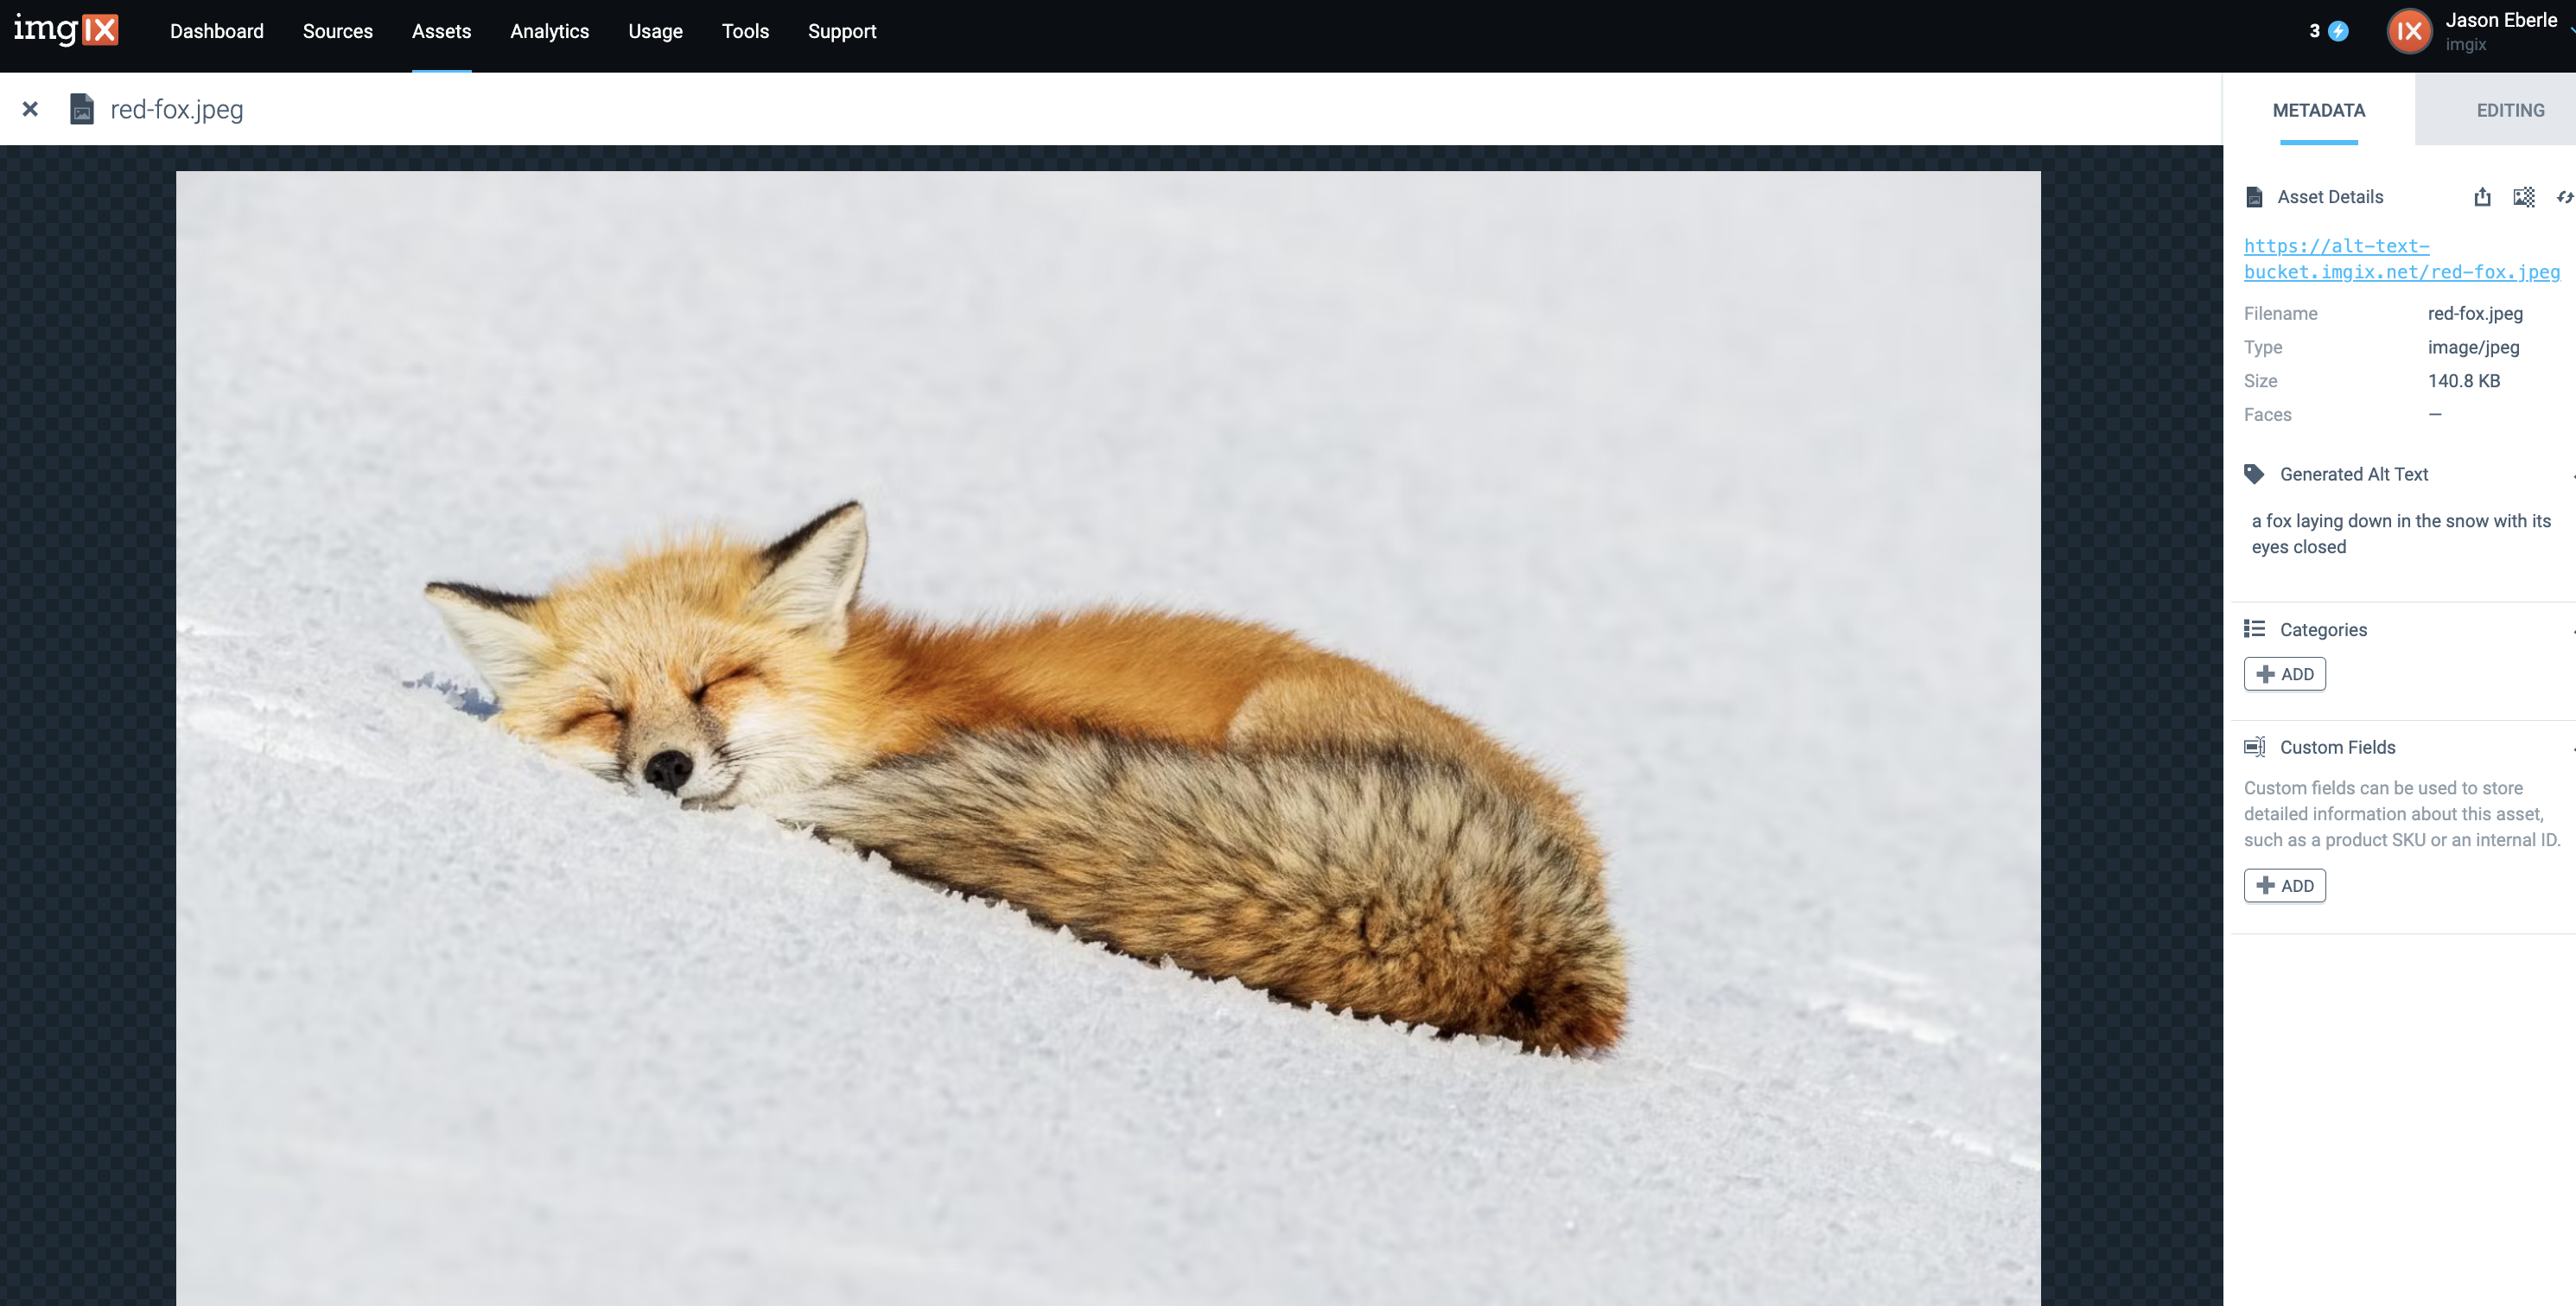Click the imgix logo
The height and width of the screenshot is (1306, 2576).
tap(66, 30)
